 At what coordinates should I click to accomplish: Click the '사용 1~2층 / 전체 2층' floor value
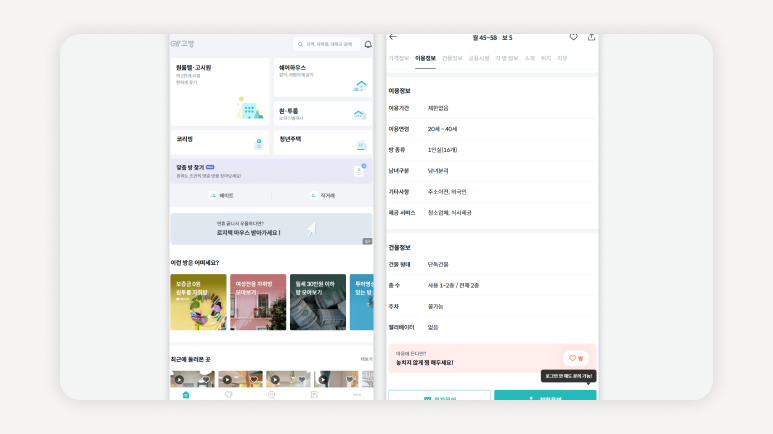[x=453, y=286]
